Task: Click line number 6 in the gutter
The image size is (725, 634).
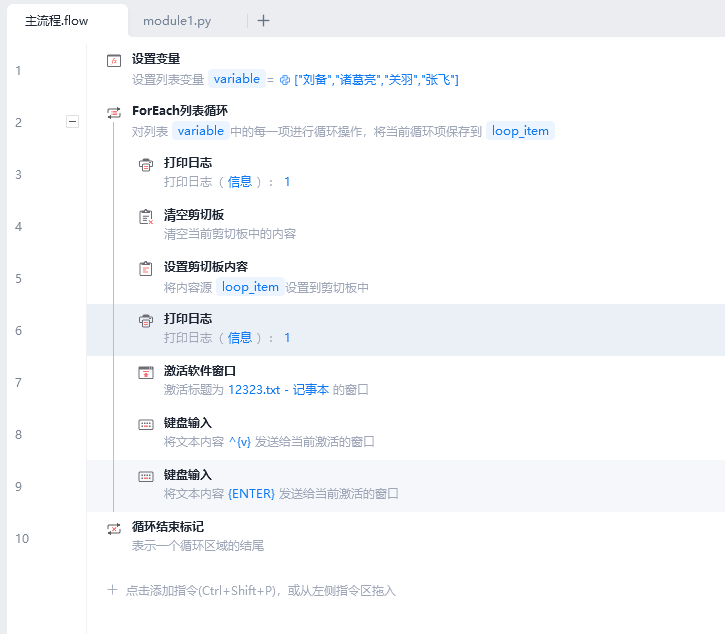Action: 18,331
